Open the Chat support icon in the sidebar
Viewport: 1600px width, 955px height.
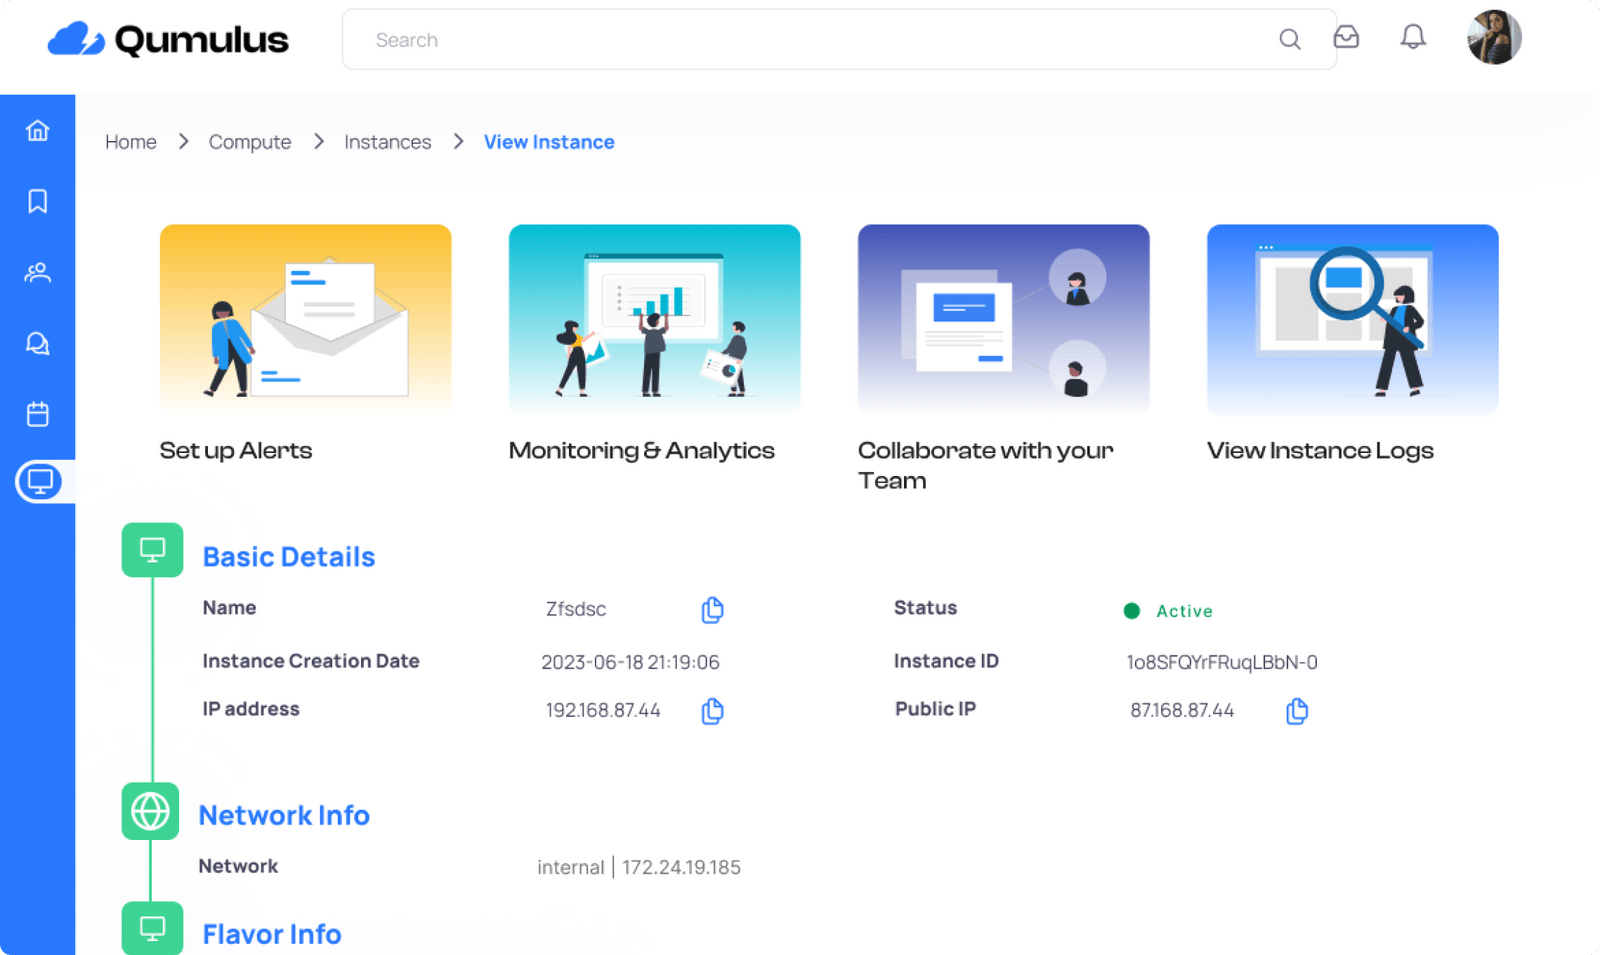coord(37,343)
